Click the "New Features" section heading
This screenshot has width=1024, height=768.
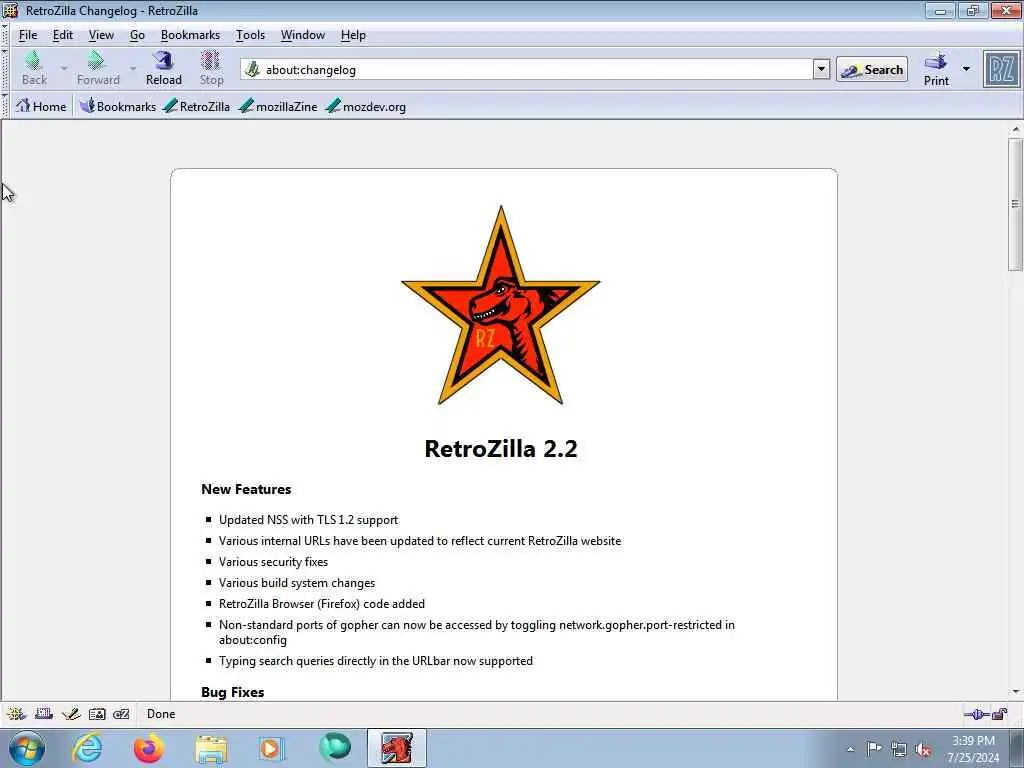point(246,489)
